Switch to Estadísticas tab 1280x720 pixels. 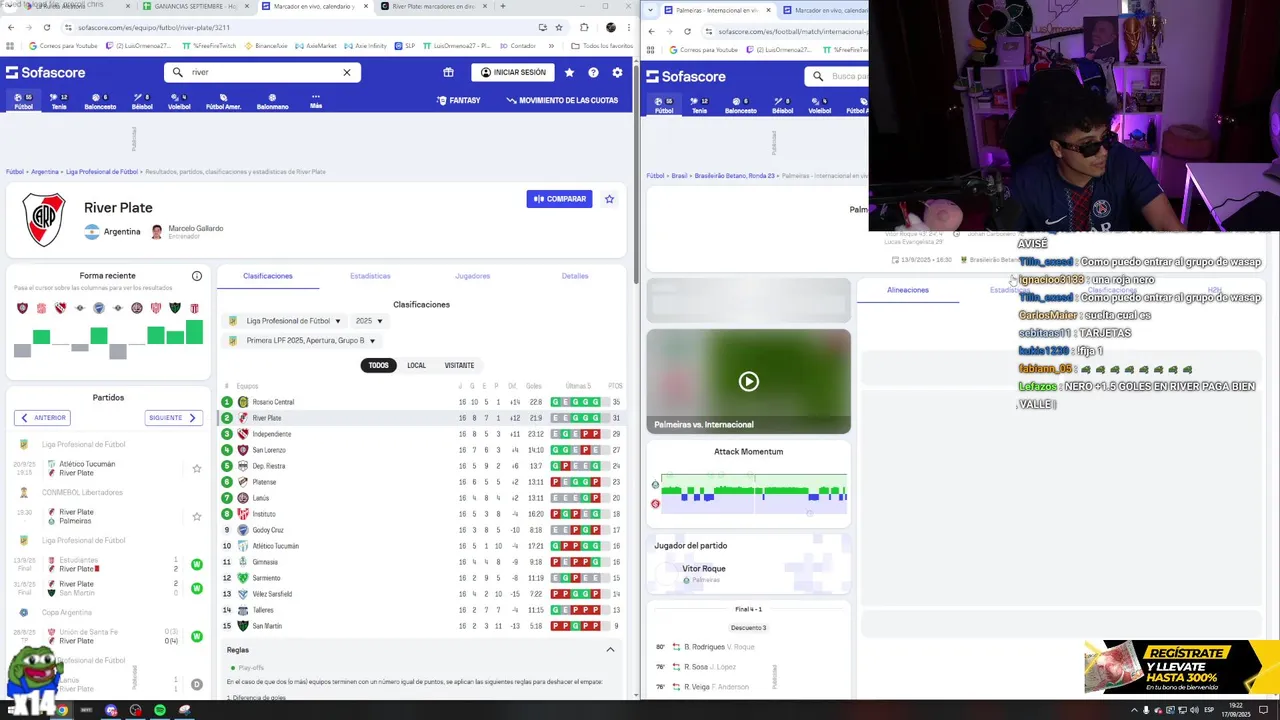point(370,276)
